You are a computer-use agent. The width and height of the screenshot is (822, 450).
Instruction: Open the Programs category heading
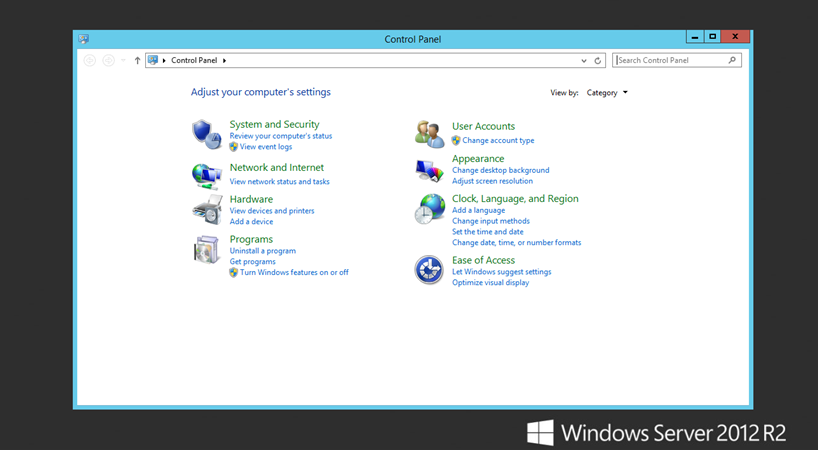coord(251,239)
